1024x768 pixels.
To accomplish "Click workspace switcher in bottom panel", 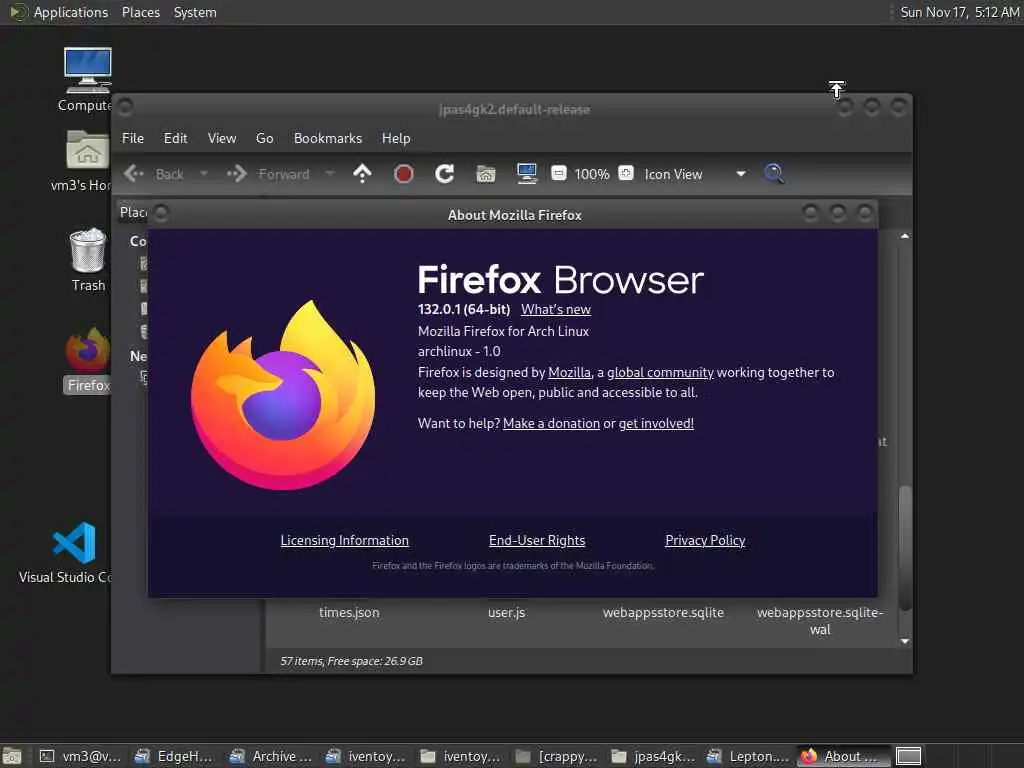I will (908, 756).
